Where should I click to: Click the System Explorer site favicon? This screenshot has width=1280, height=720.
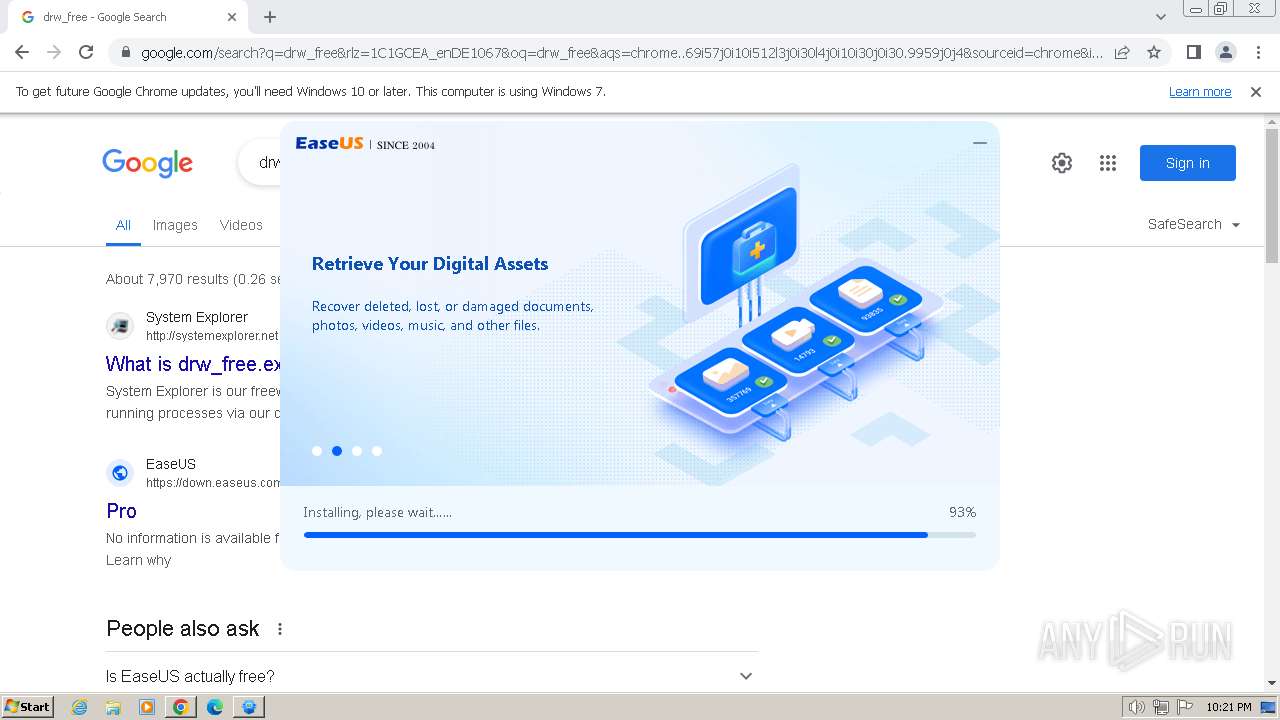120,326
